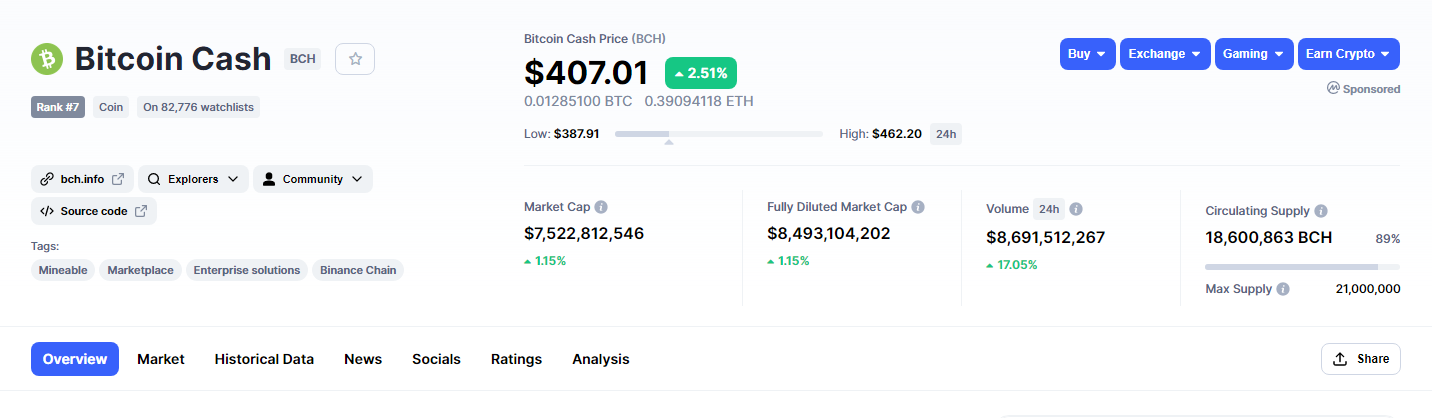Add Bitcoin Cash to watchlist star
This screenshot has height=418, width=1432.
355,59
